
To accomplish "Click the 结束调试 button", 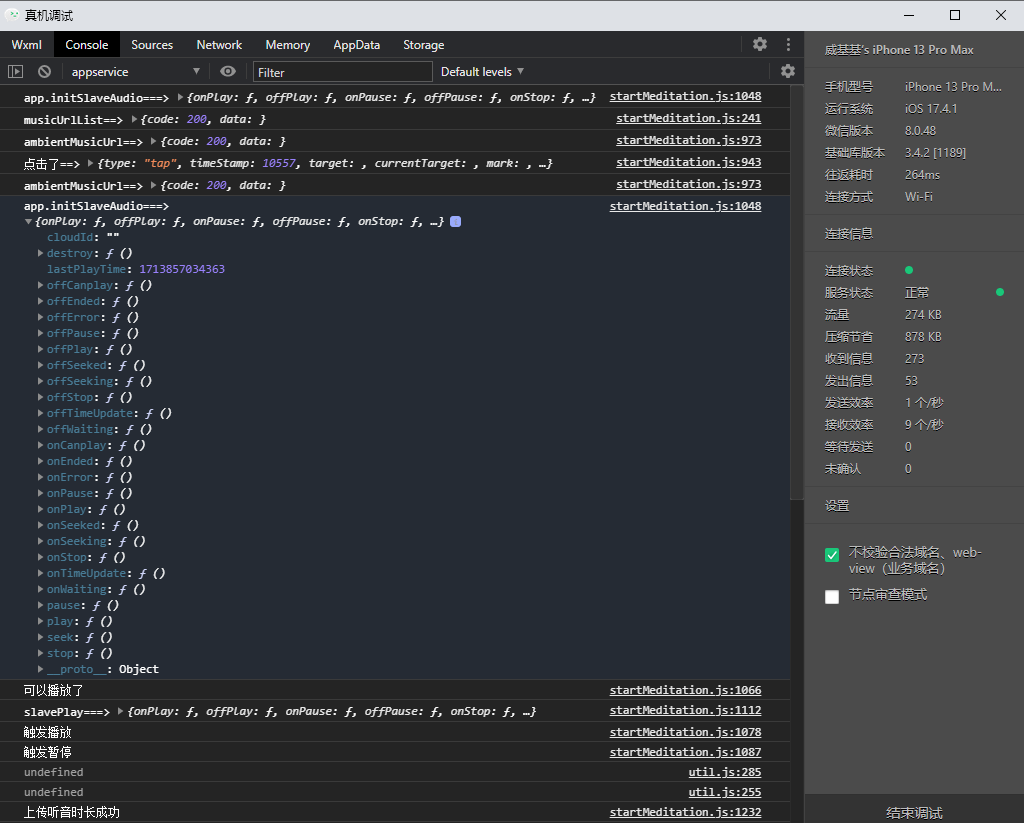I will click(914, 812).
